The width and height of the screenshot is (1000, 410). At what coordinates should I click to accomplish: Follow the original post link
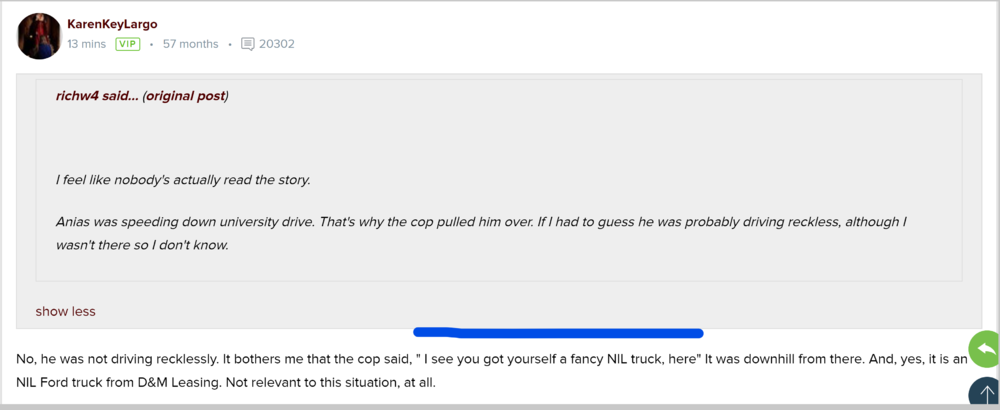coord(185,96)
